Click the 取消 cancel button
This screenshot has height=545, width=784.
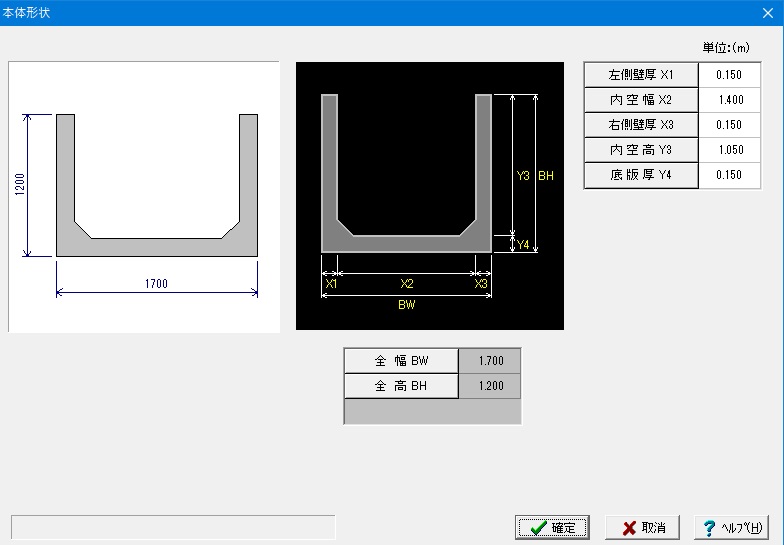tap(642, 527)
